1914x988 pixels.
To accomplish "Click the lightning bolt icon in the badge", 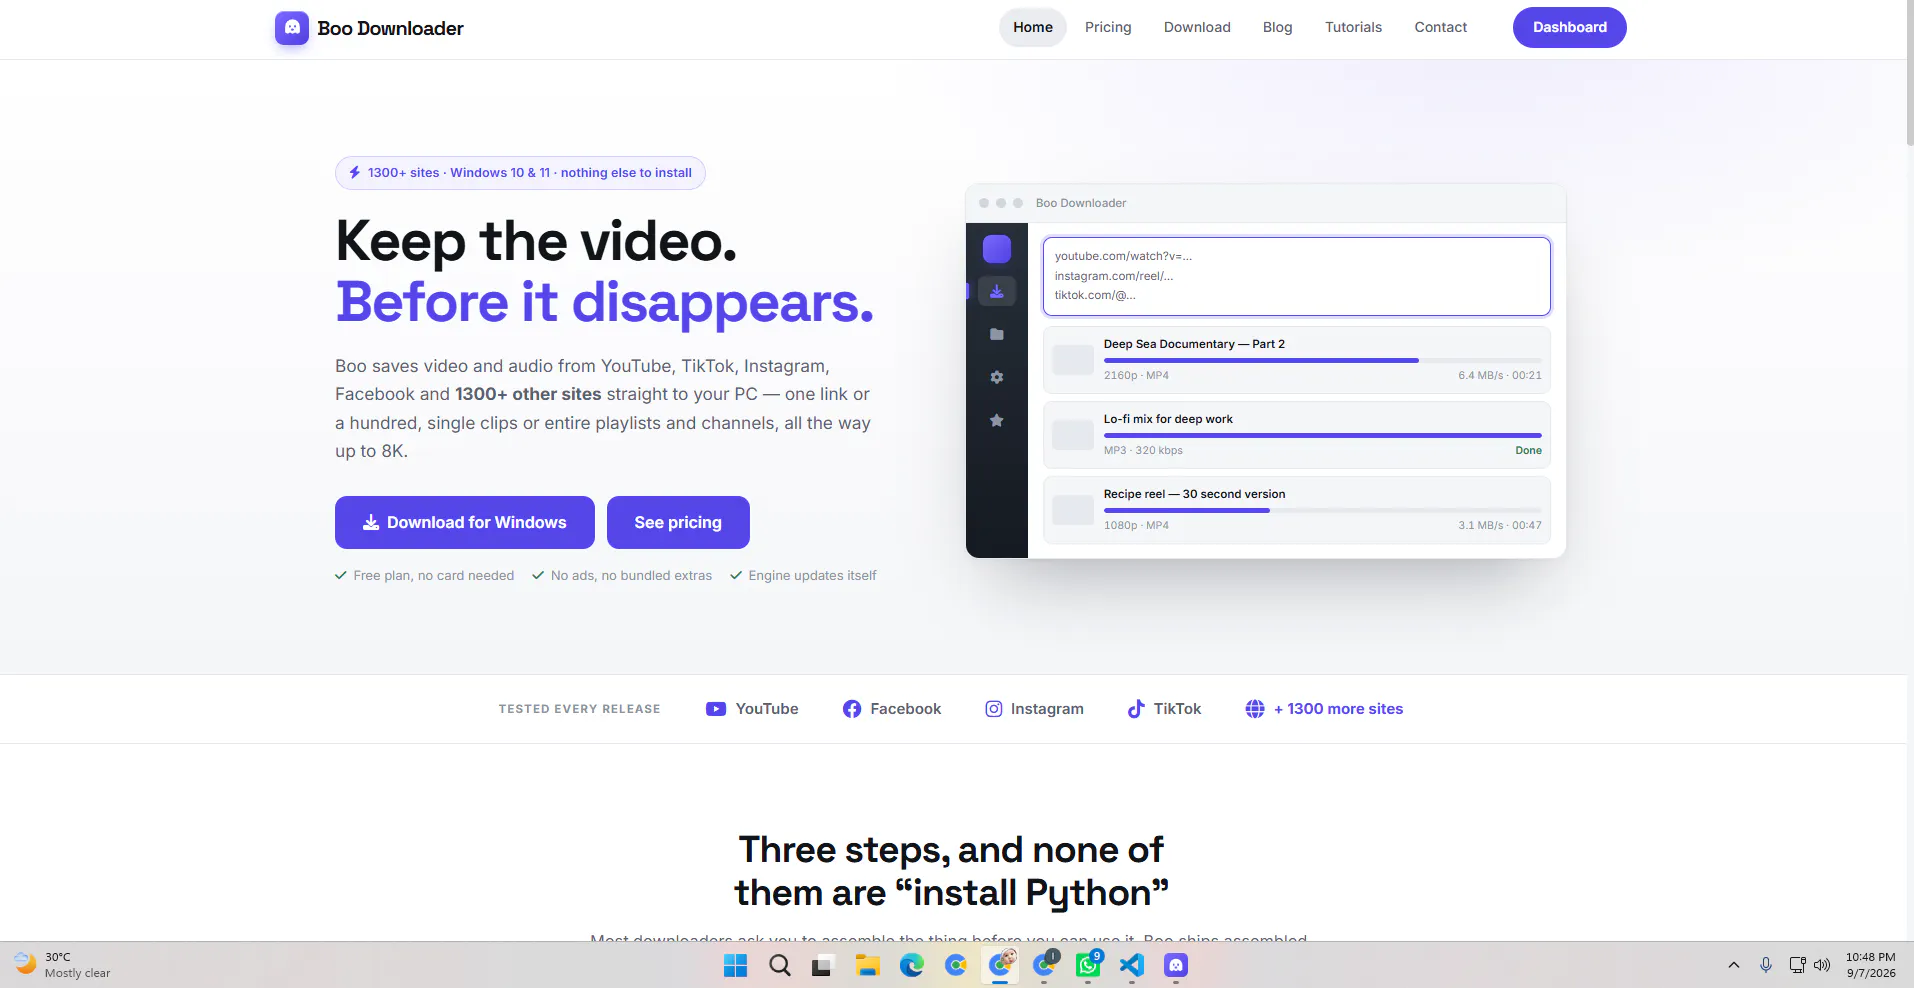I will pos(355,172).
